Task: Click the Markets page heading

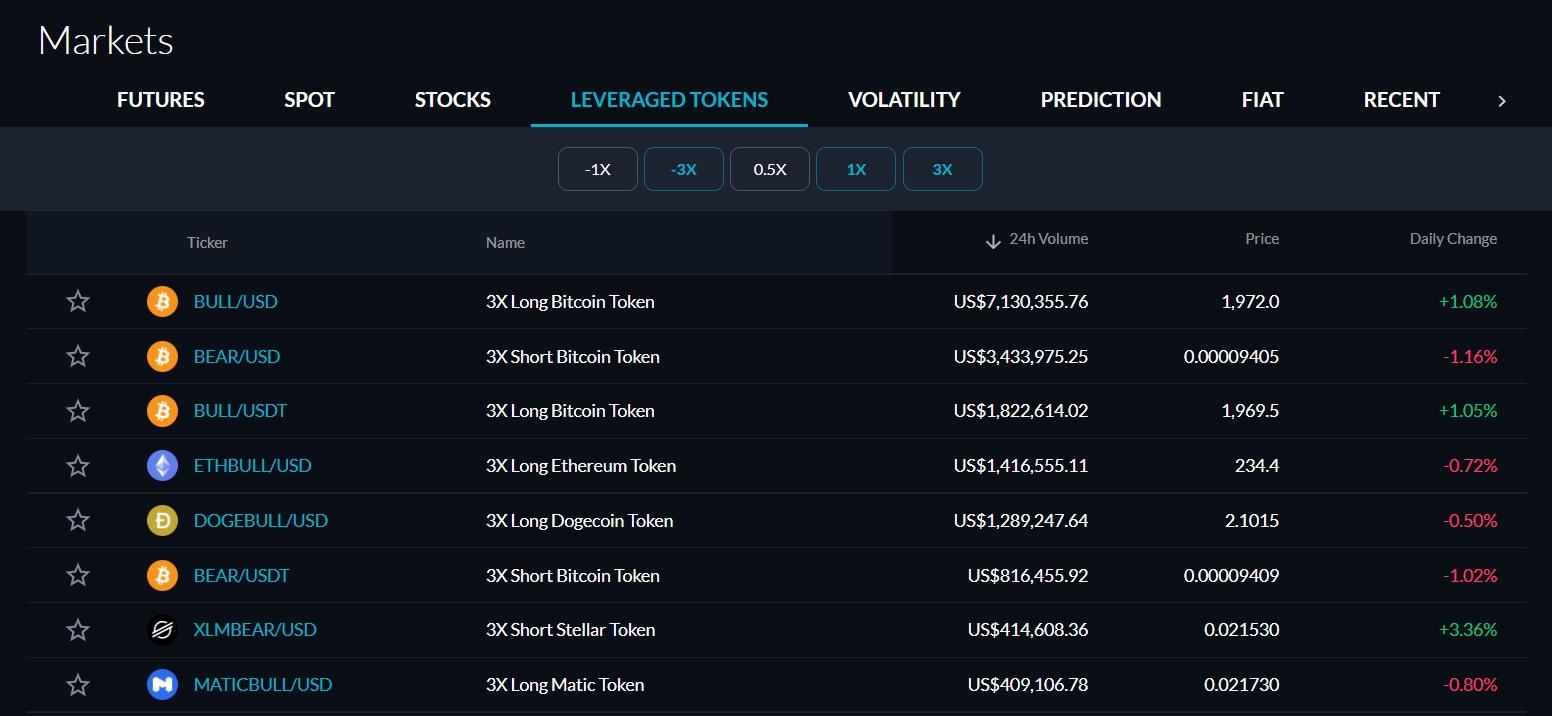Action: pos(106,41)
